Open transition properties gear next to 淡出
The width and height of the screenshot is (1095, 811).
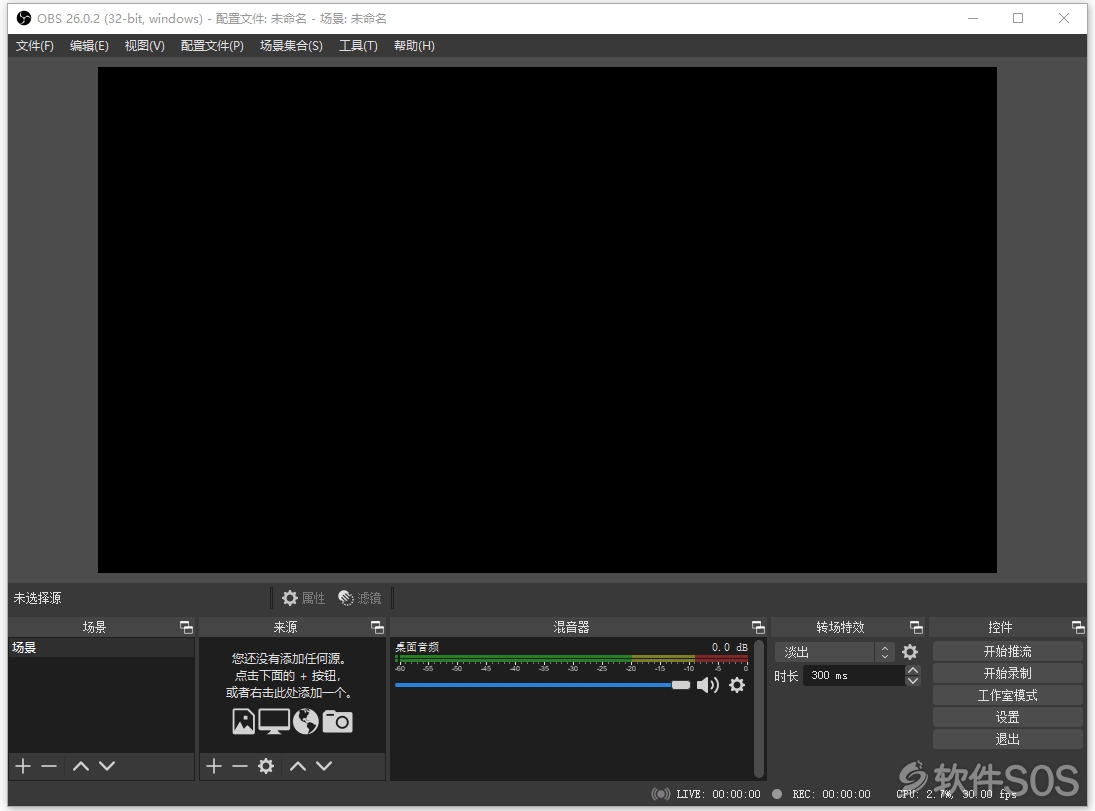[x=910, y=652]
